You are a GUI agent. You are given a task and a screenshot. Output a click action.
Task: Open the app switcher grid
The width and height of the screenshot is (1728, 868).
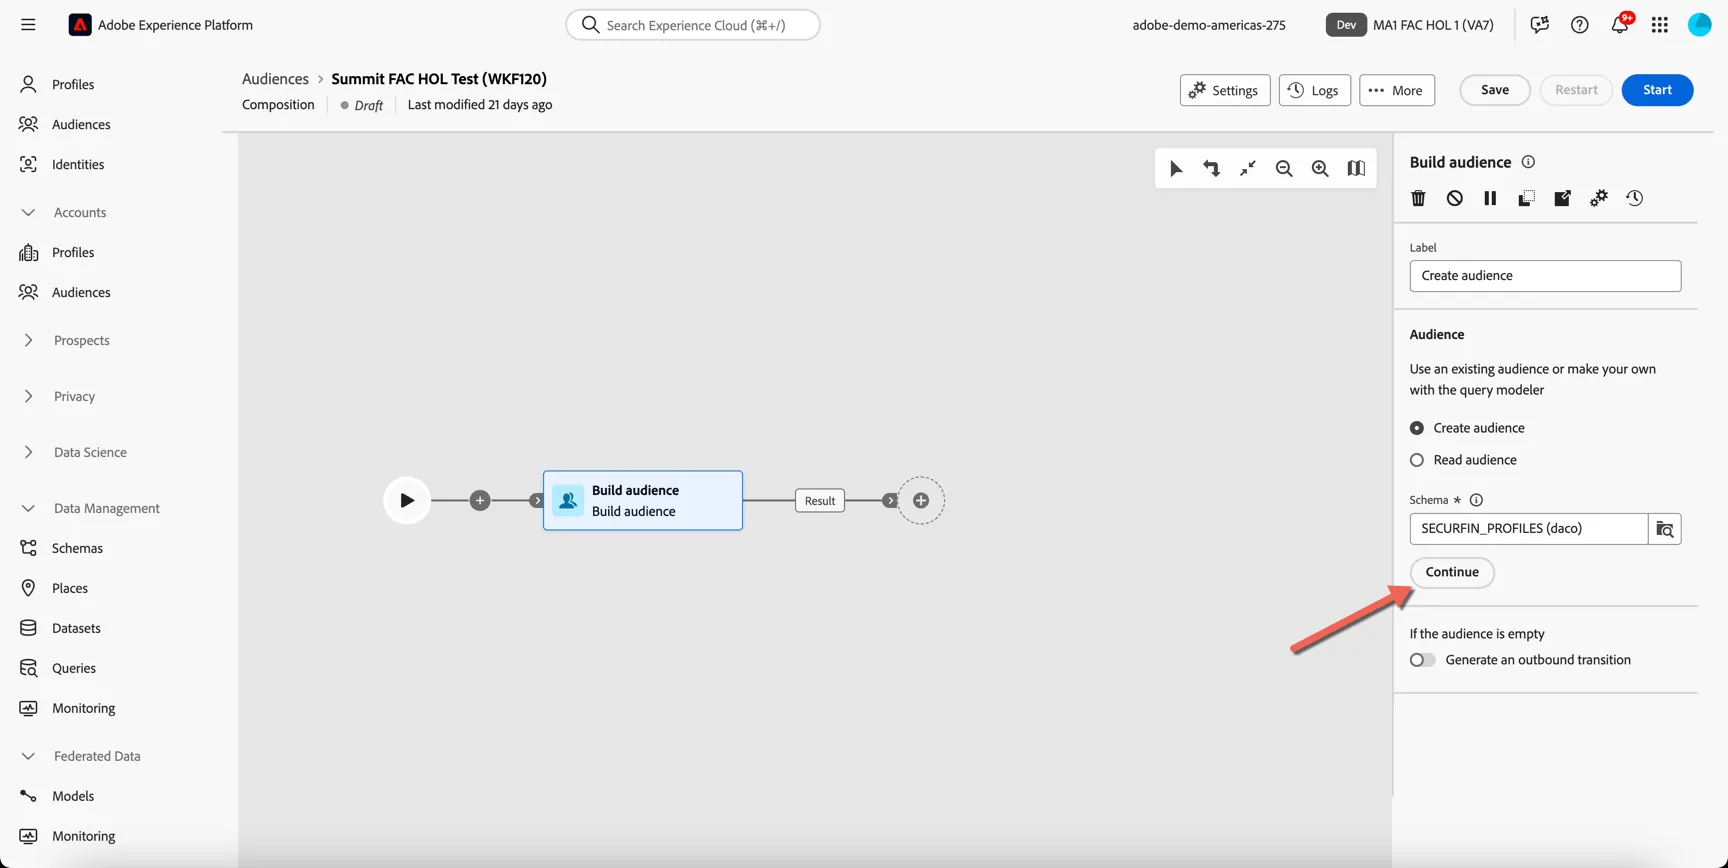(1660, 25)
